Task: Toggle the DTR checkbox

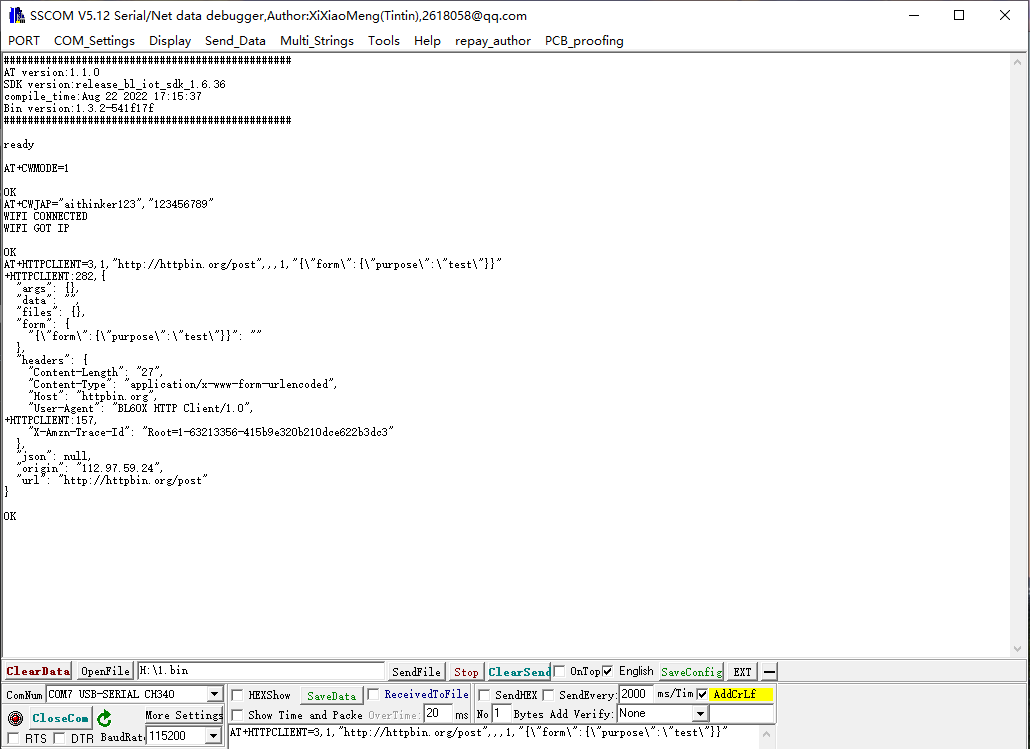Action: (x=59, y=738)
